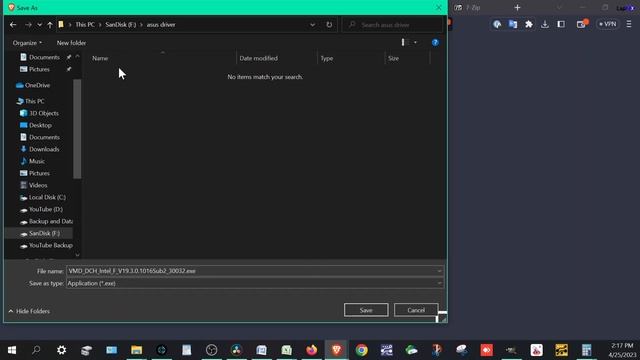Viewport: 640px width, 360px height.
Task: Open the Calculator taskbar icon
Action: point(586,350)
